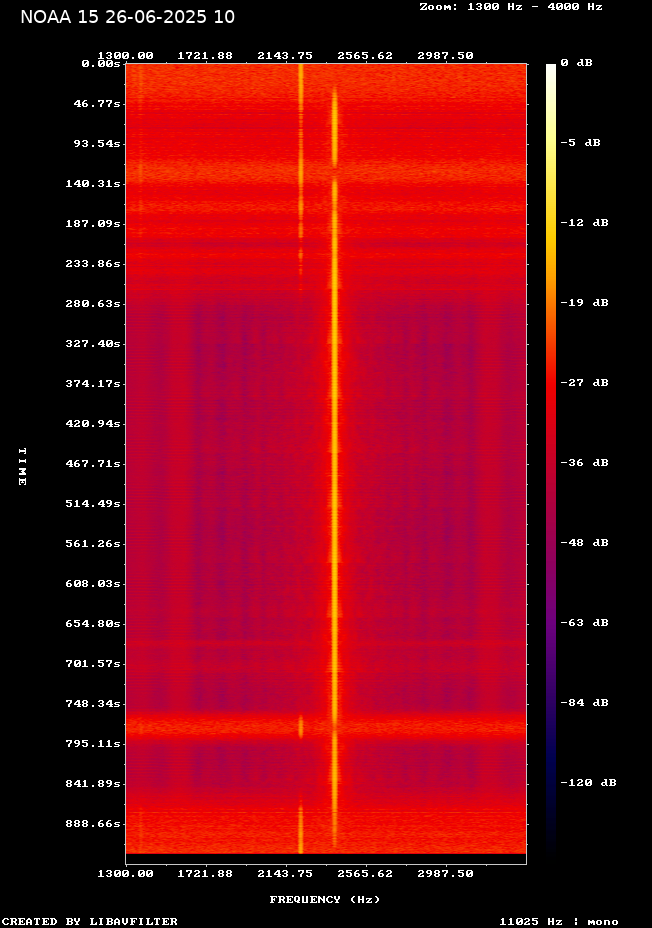
Task: Select the "280.63s" time label
Action: (x=93, y=304)
